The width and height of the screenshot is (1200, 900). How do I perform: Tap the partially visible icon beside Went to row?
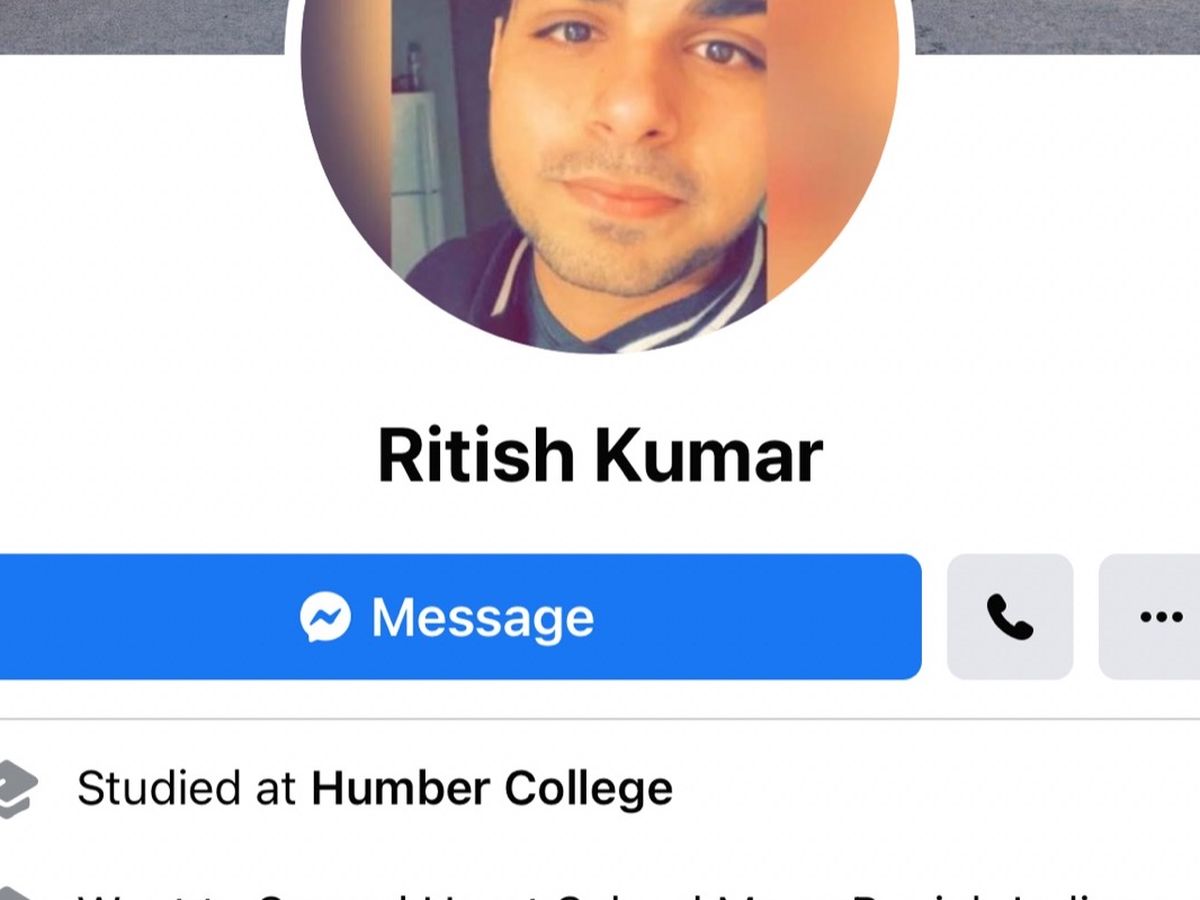(15, 893)
